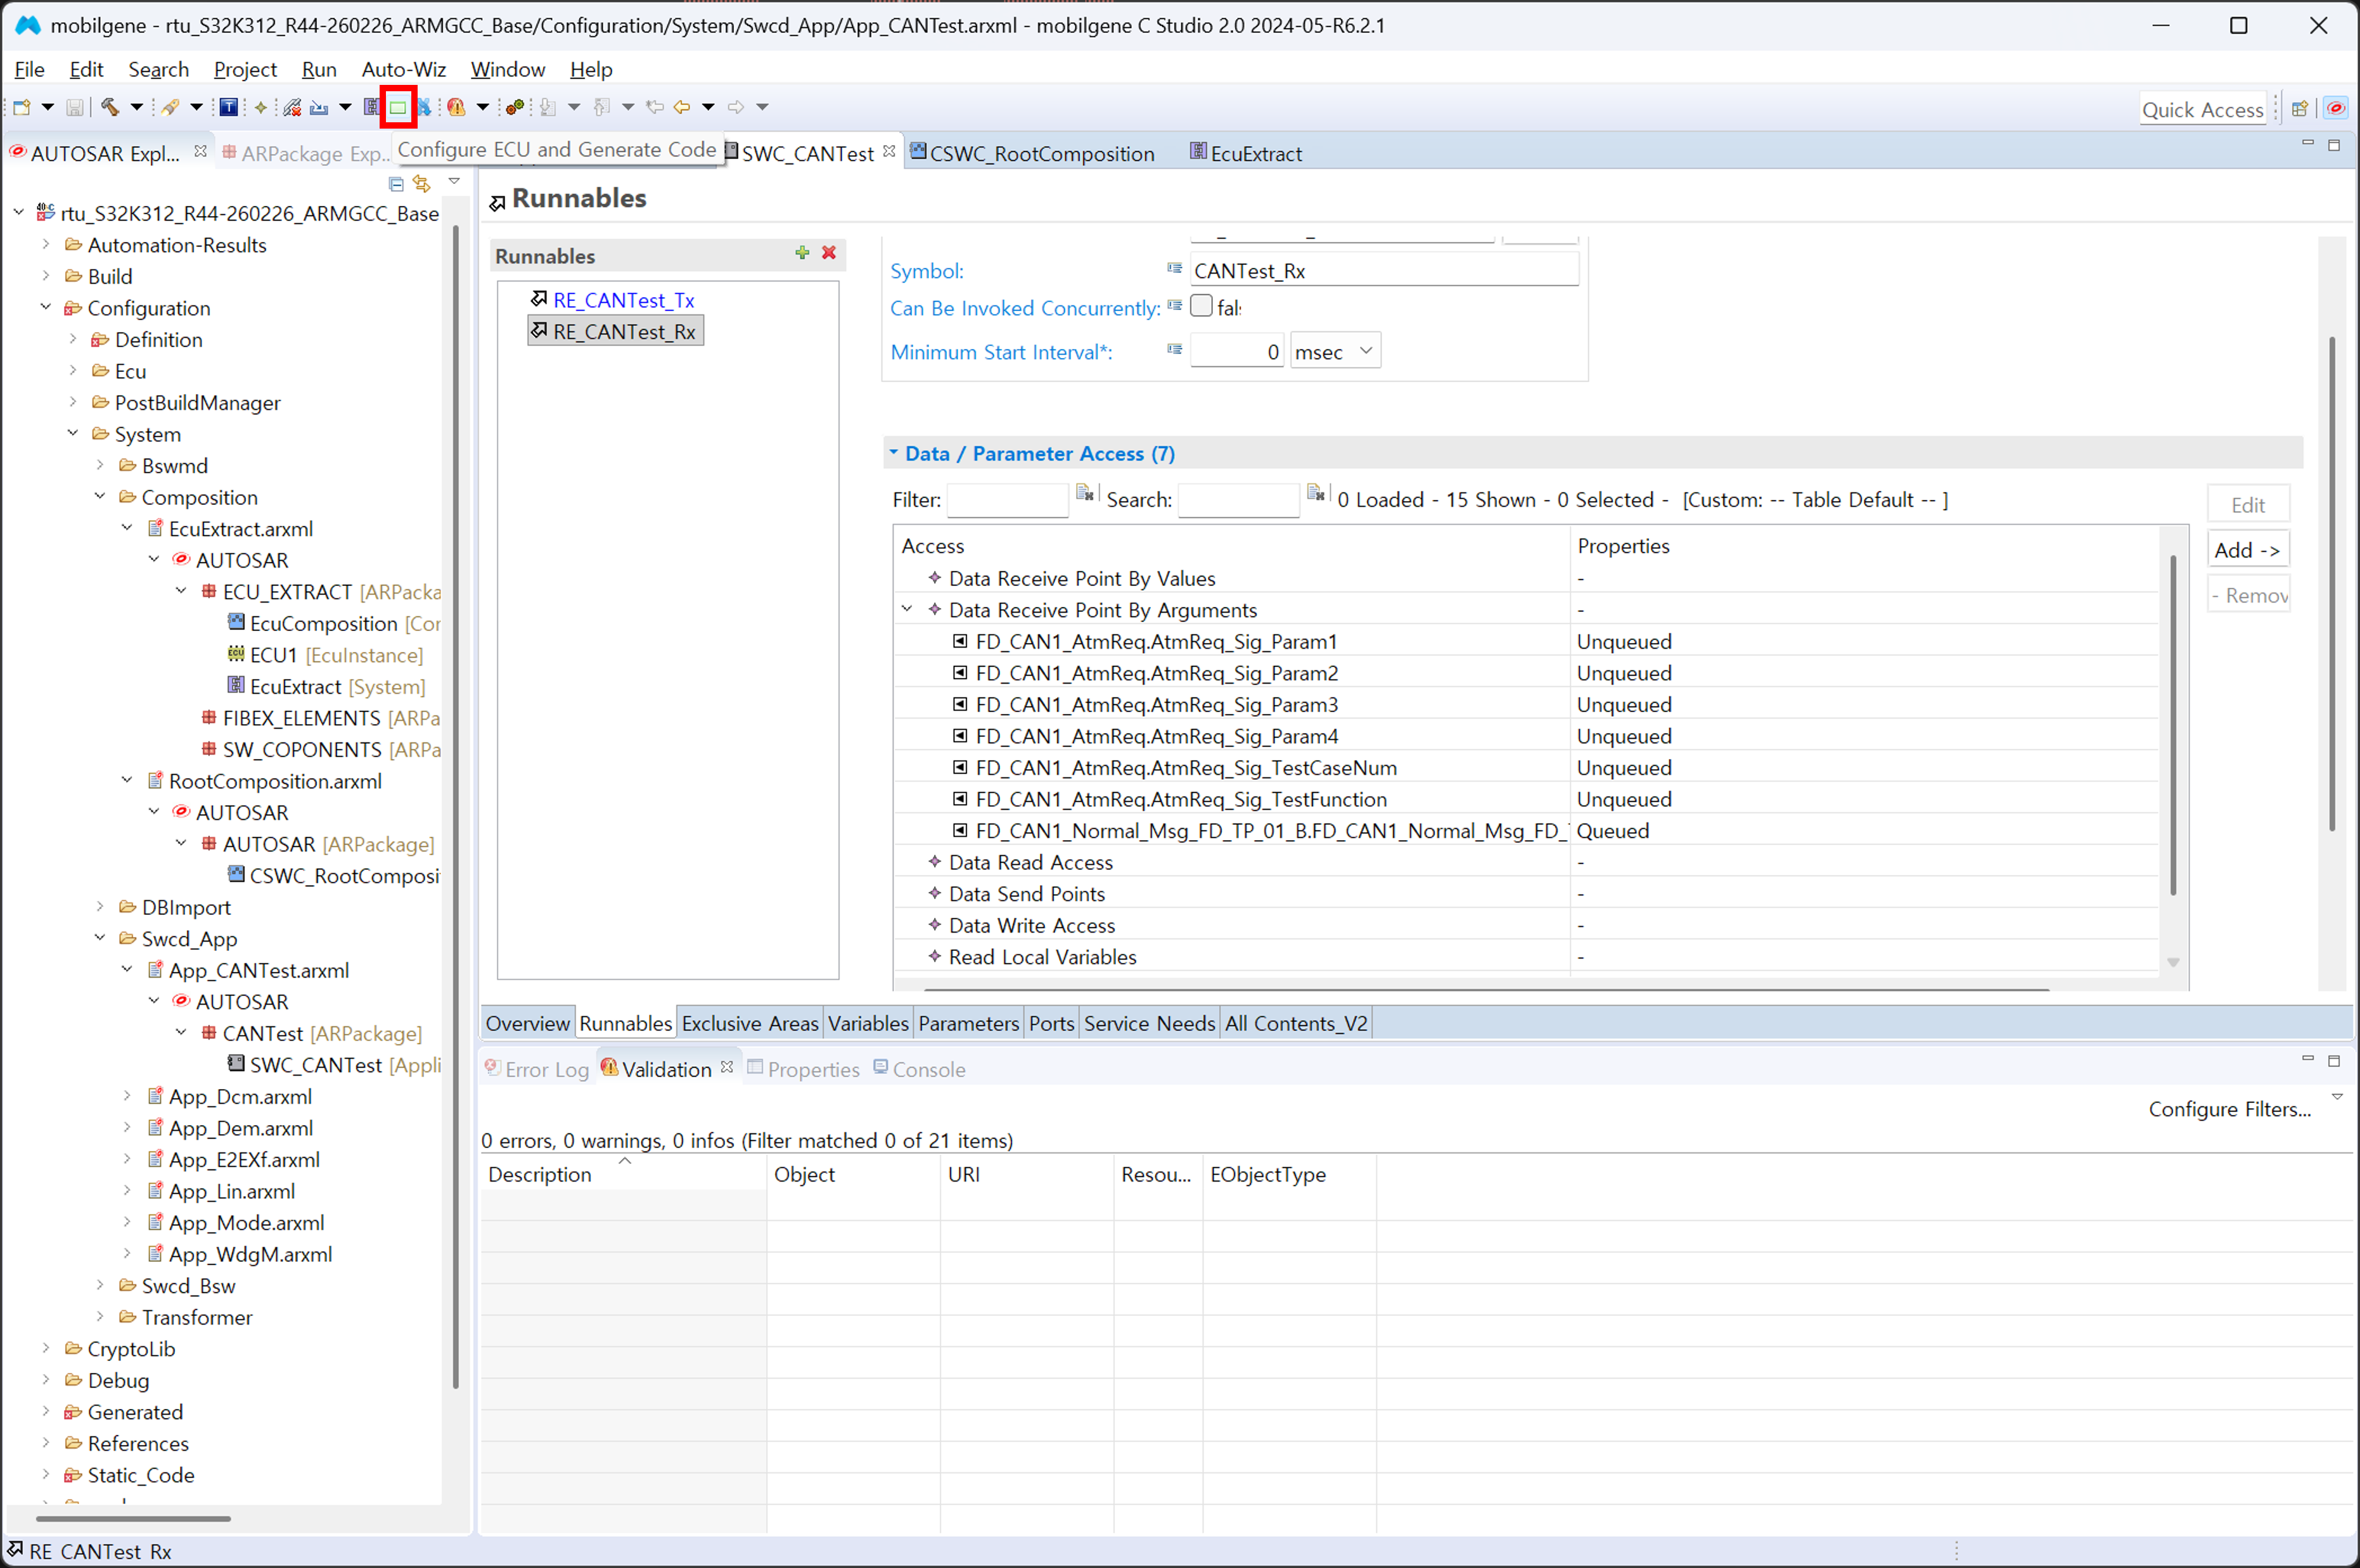2360x1568 pixels.
Task: Collapse the Data / Parameter Access section
Action: (x=894, y=453)
